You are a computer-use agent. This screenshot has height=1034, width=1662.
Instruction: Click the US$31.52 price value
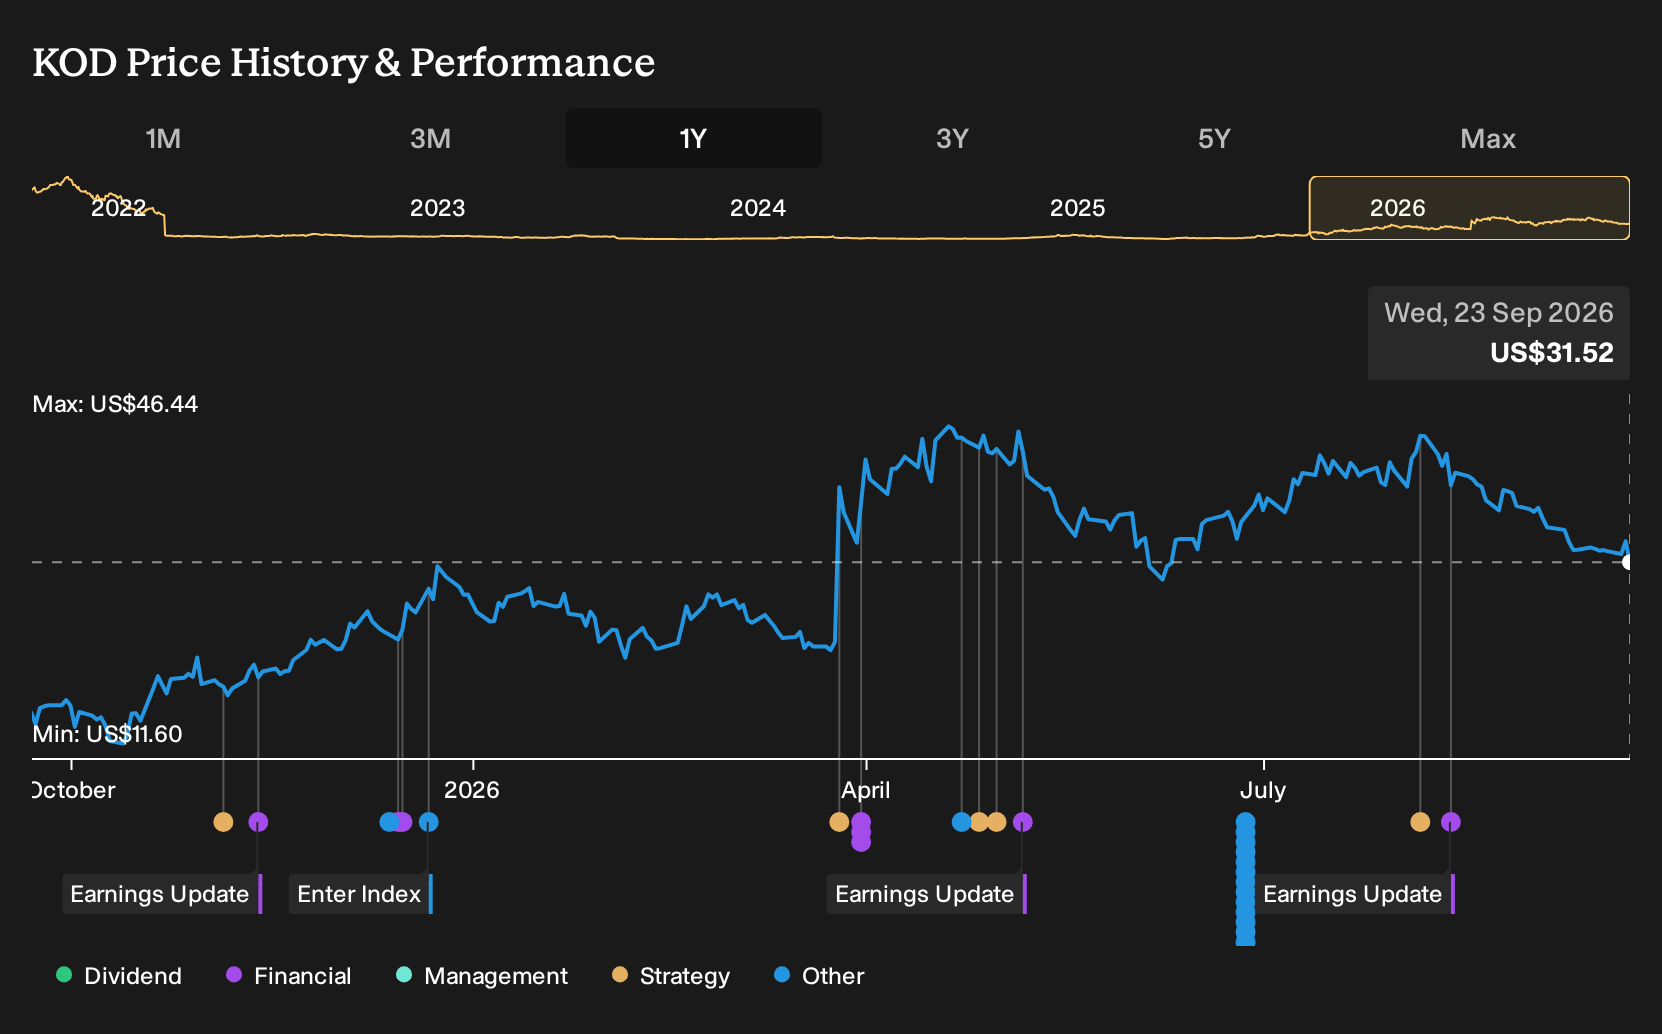pyautogui.click(x=1552, y=353)
